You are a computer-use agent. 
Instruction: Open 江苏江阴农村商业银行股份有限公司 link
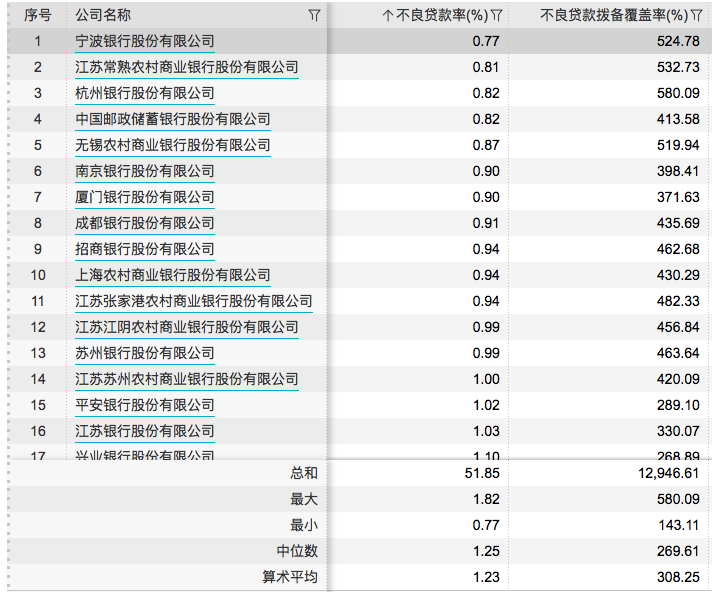point(187,327)
